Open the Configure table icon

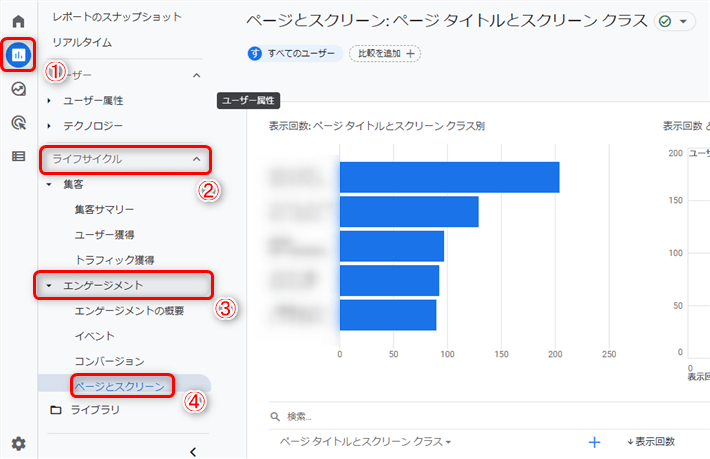coord(18,156)
